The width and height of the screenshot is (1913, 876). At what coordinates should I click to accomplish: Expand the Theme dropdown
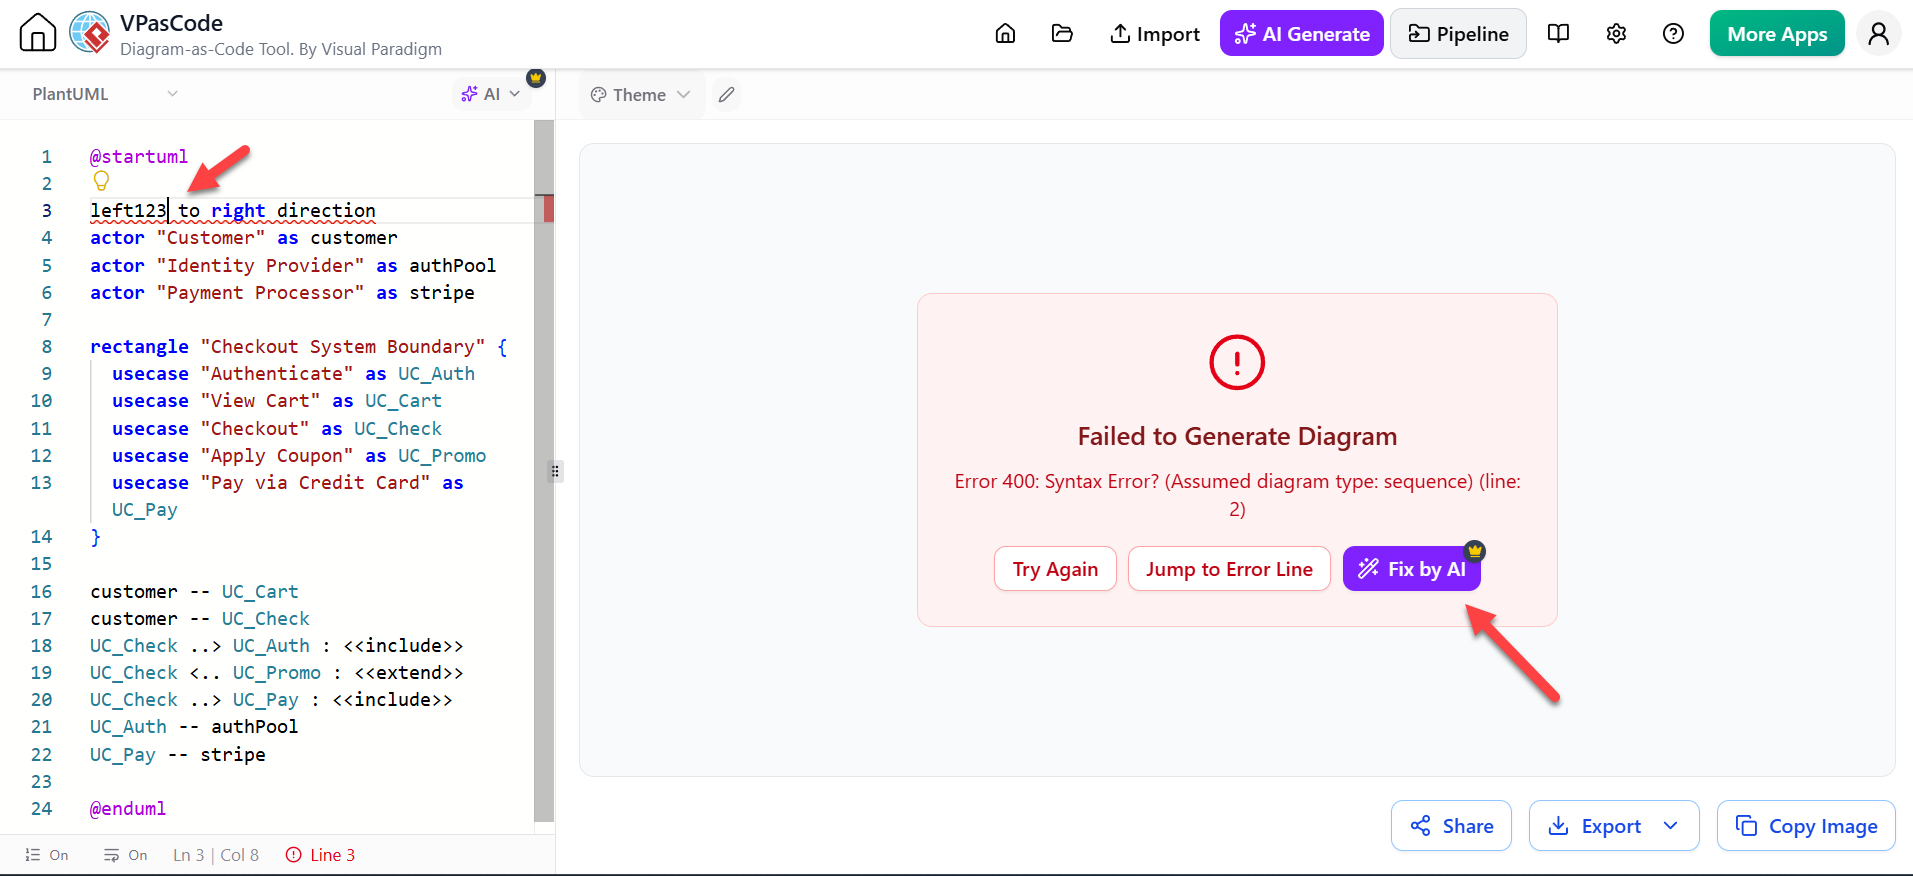click(640, 95)
